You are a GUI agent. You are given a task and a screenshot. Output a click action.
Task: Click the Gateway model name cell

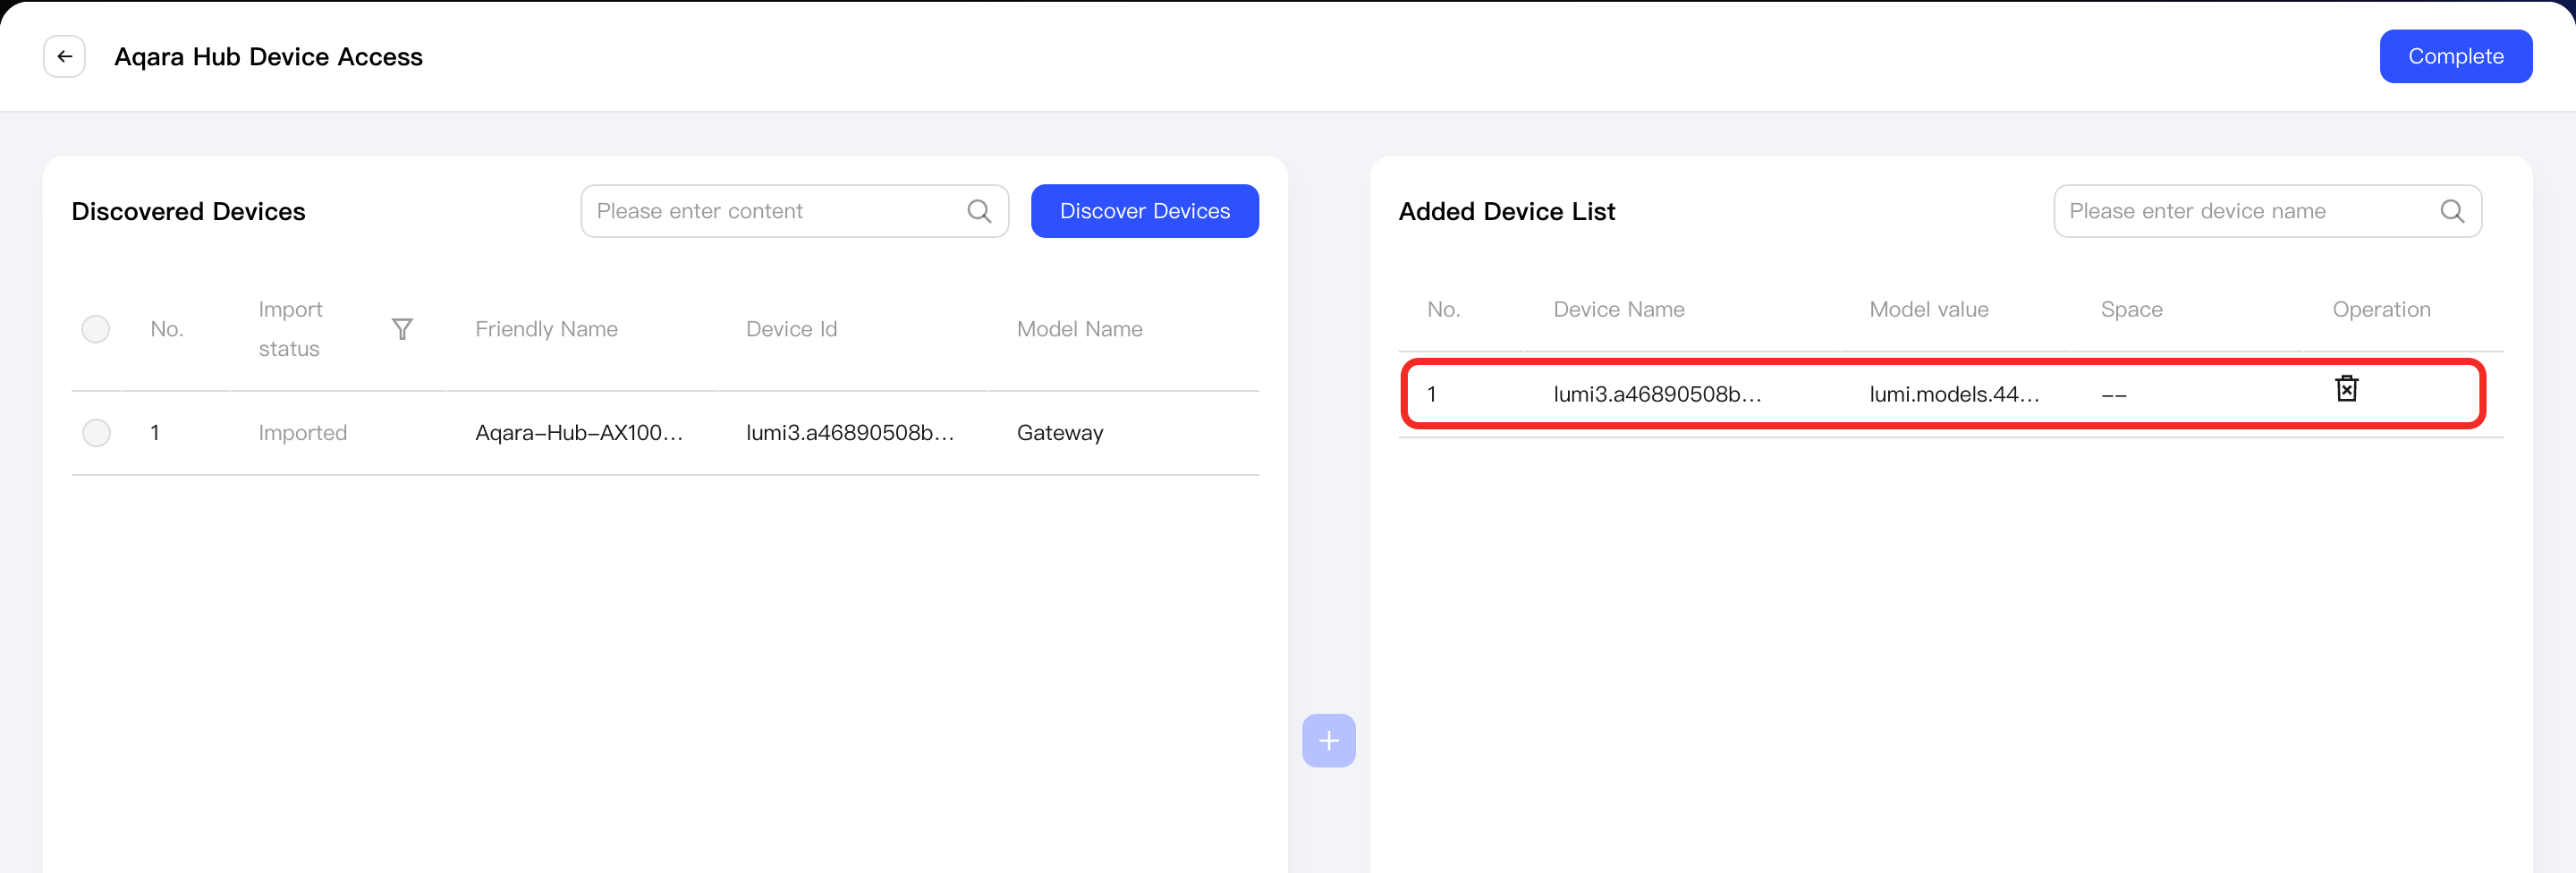tap(1060, 433)
